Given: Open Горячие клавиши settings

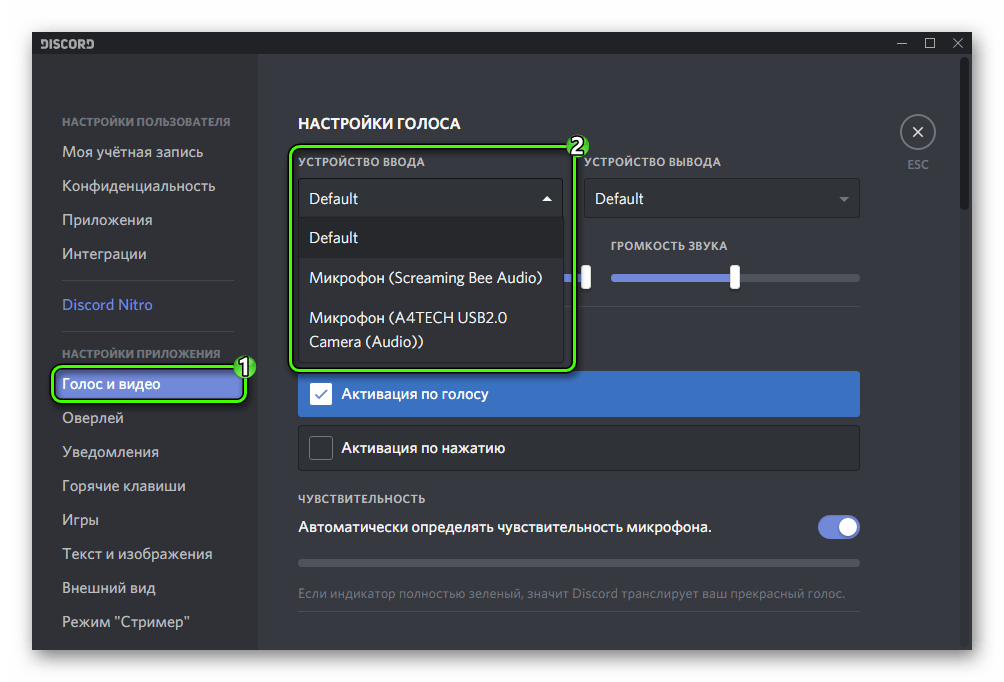Looking at the screenshot, I should point(124,486).
